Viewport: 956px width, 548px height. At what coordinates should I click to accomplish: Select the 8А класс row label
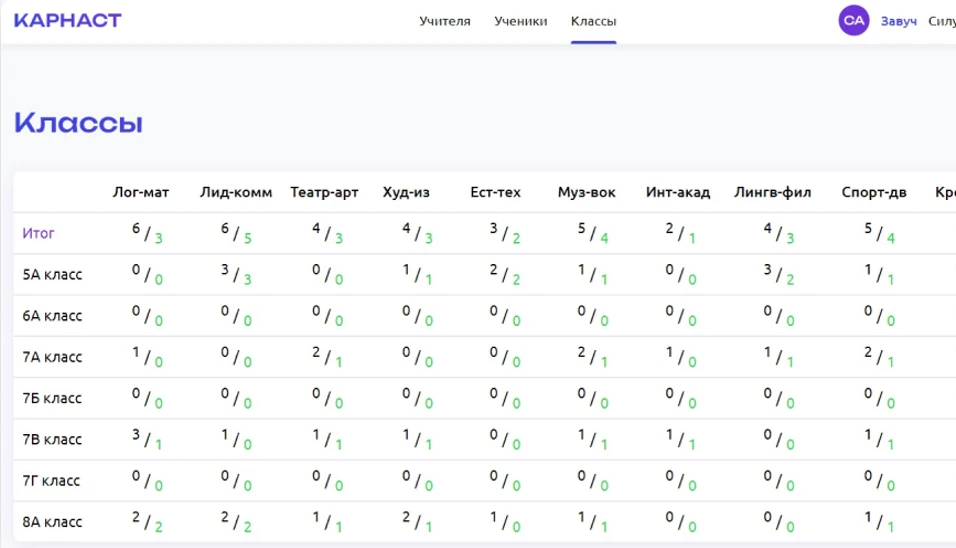(52, 522)
